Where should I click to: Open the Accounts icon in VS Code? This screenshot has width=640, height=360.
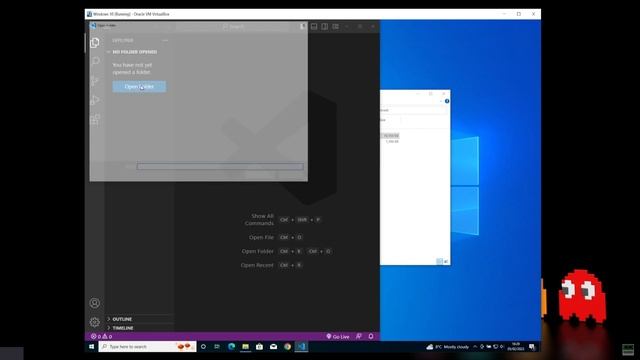(x=95, y=303)
